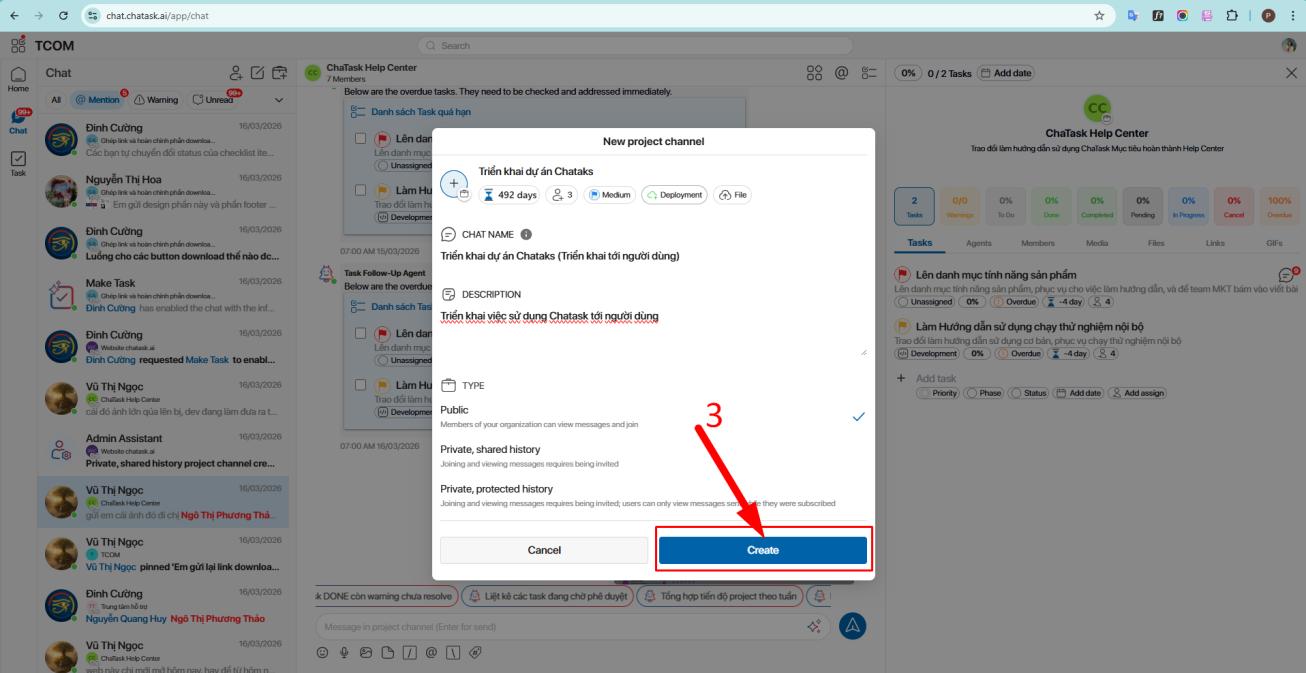Switch to the GIFs tab
Screen dimensions: 1306x673
pos(1273,243)
